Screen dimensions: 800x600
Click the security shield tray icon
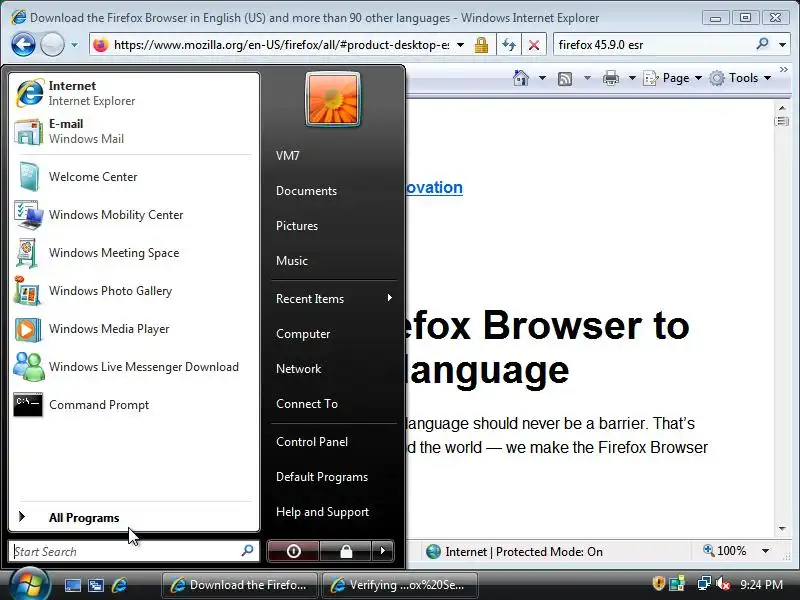pyautogui.click(x=658, y=583)
